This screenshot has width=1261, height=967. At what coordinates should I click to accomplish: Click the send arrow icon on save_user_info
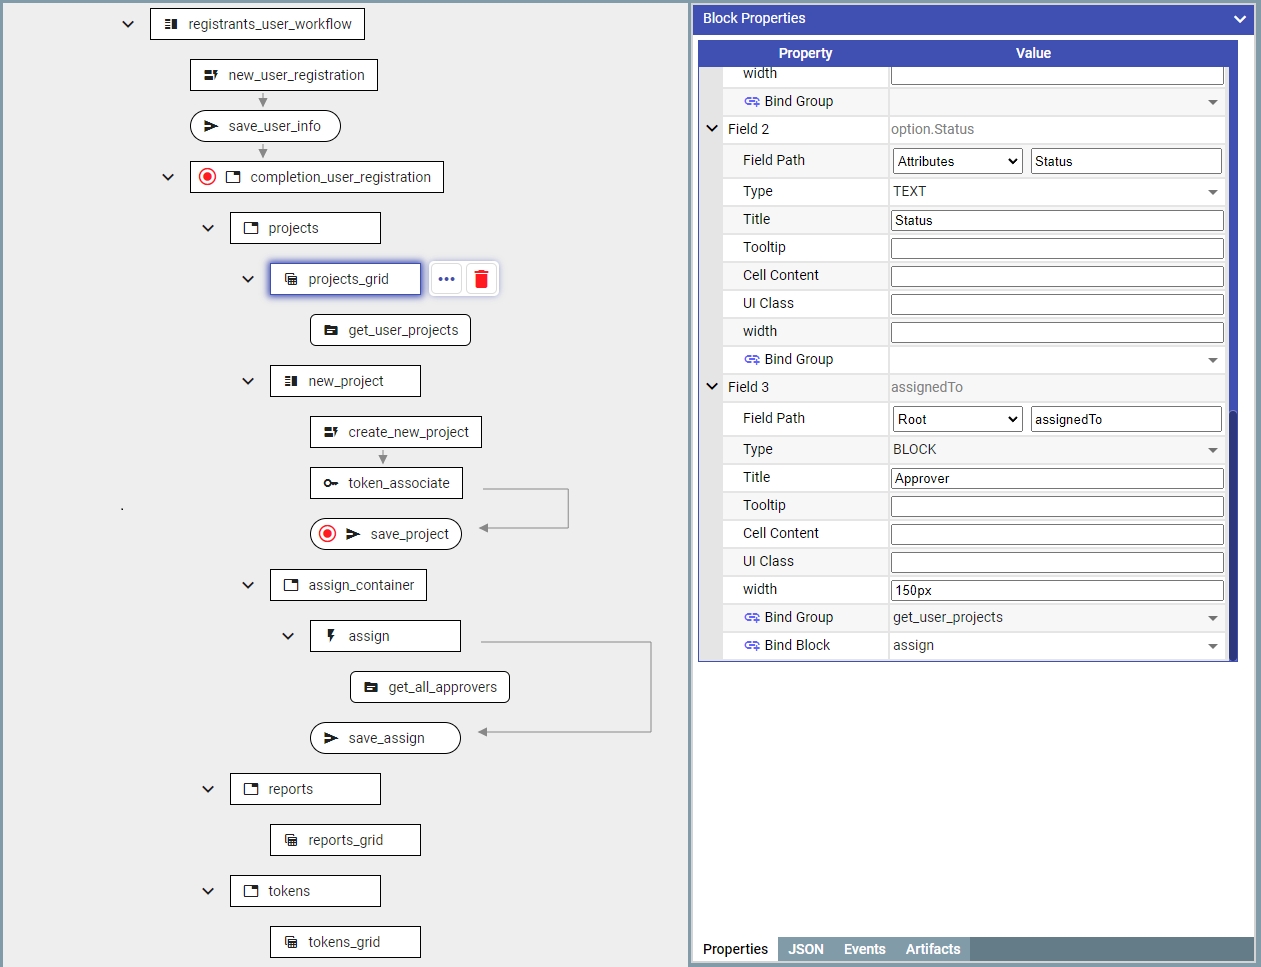(x=211, y=126)
